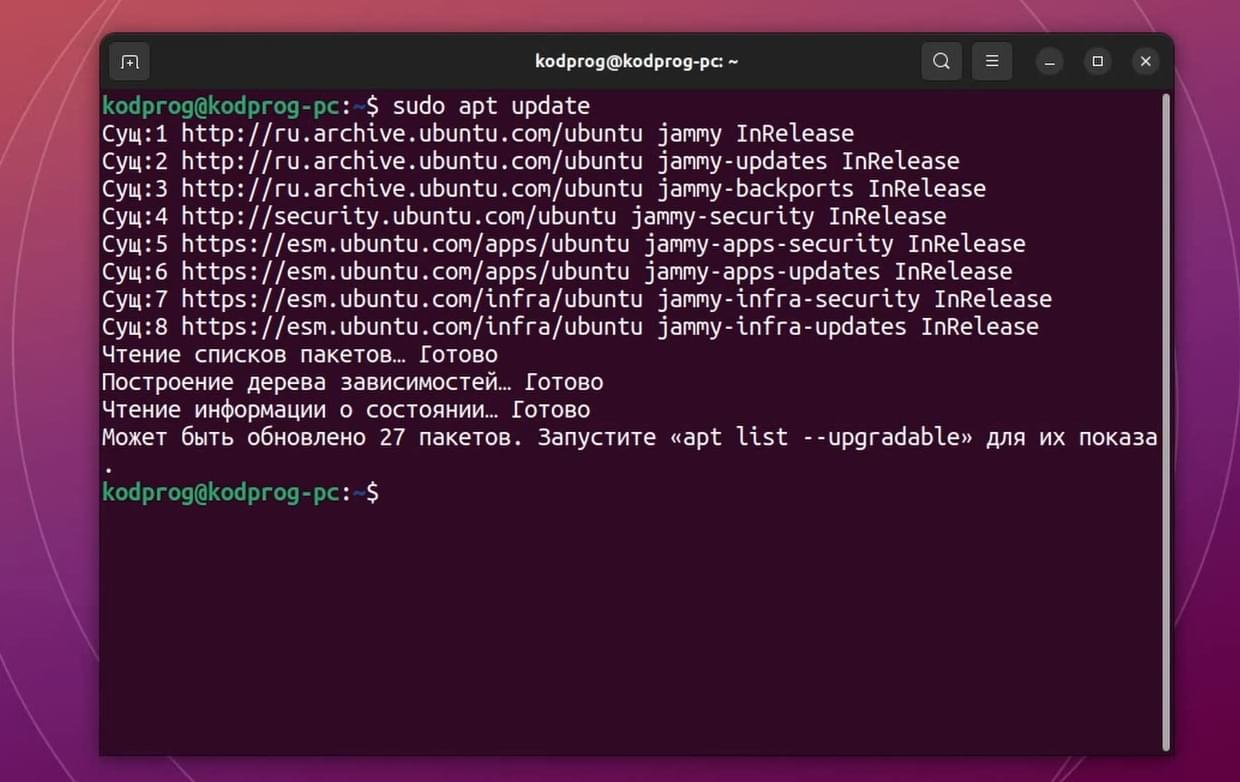The width and height of the screenshot is (1240, 782).
Task: Close the terminal window
Action: click(1146, 62)
